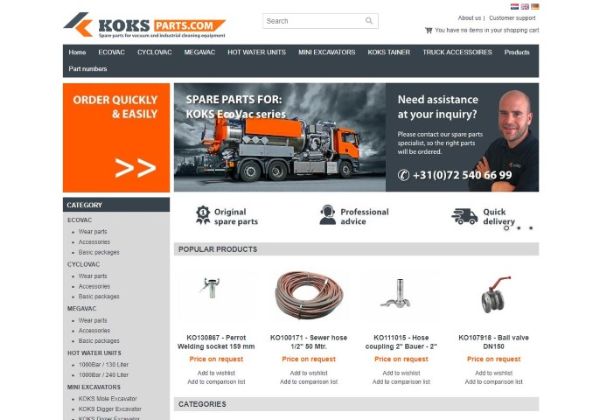This screenshot has width=600, height=420.
Task: Open the Part numbers menu item
Action: point(88,69)
